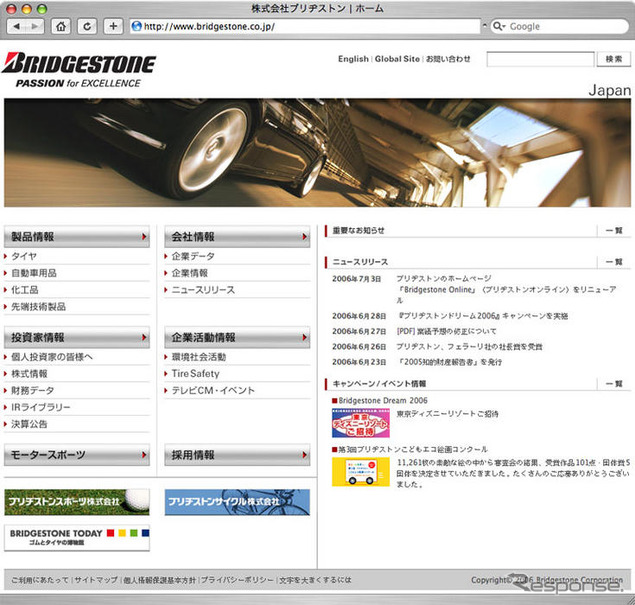Image resolution: width=635 pixels, height=605 pixels.
Task: Open the IRライブラリー link
Action: [40, 407]
